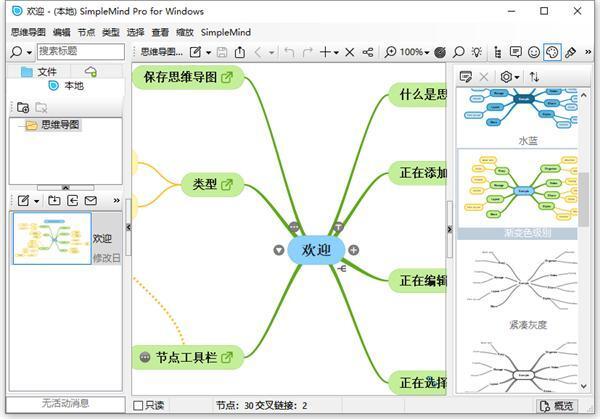Open the 选择 menu

point(135,32)
